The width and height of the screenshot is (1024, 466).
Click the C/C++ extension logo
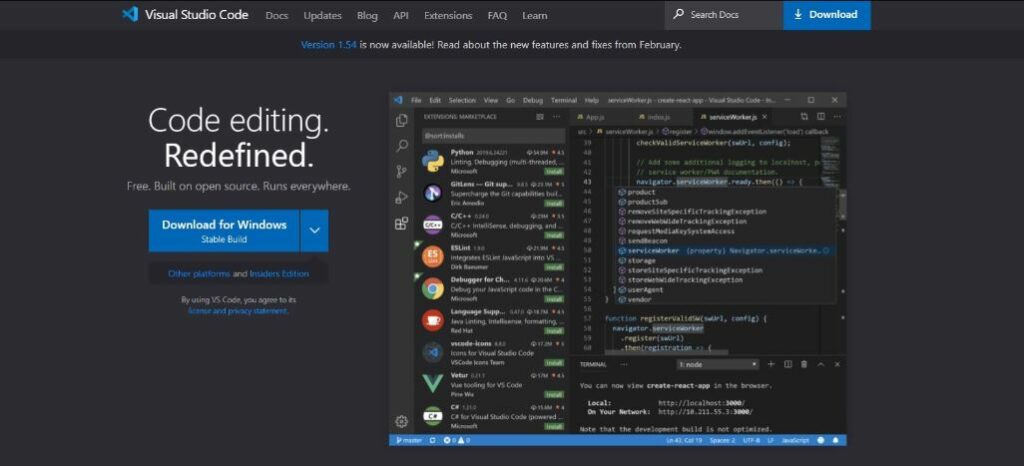(x=432, y=225)
